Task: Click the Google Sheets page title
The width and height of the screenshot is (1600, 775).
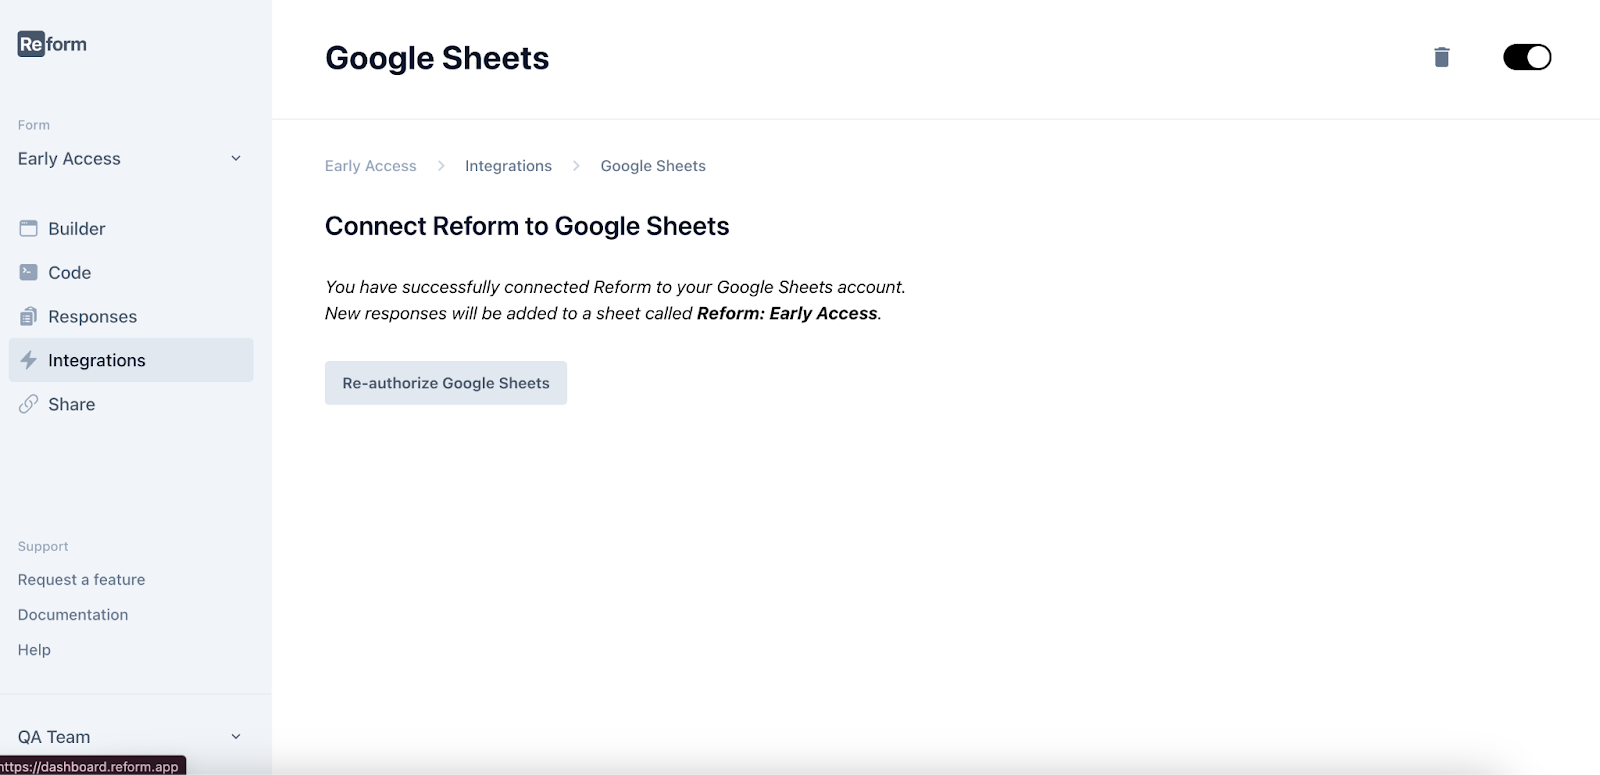Action: point(437,58)
